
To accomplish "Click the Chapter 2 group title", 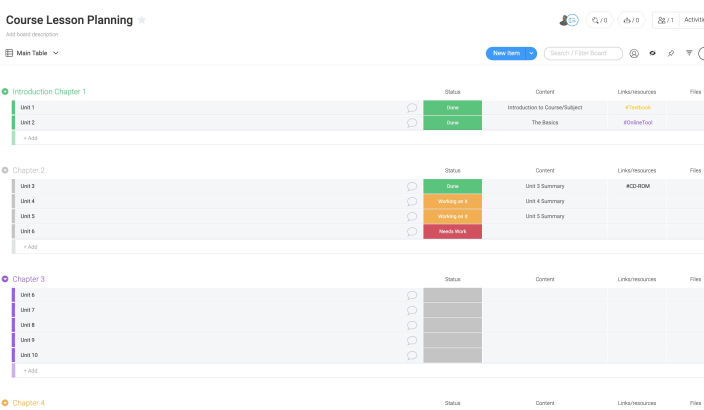I will click(28, 170).
